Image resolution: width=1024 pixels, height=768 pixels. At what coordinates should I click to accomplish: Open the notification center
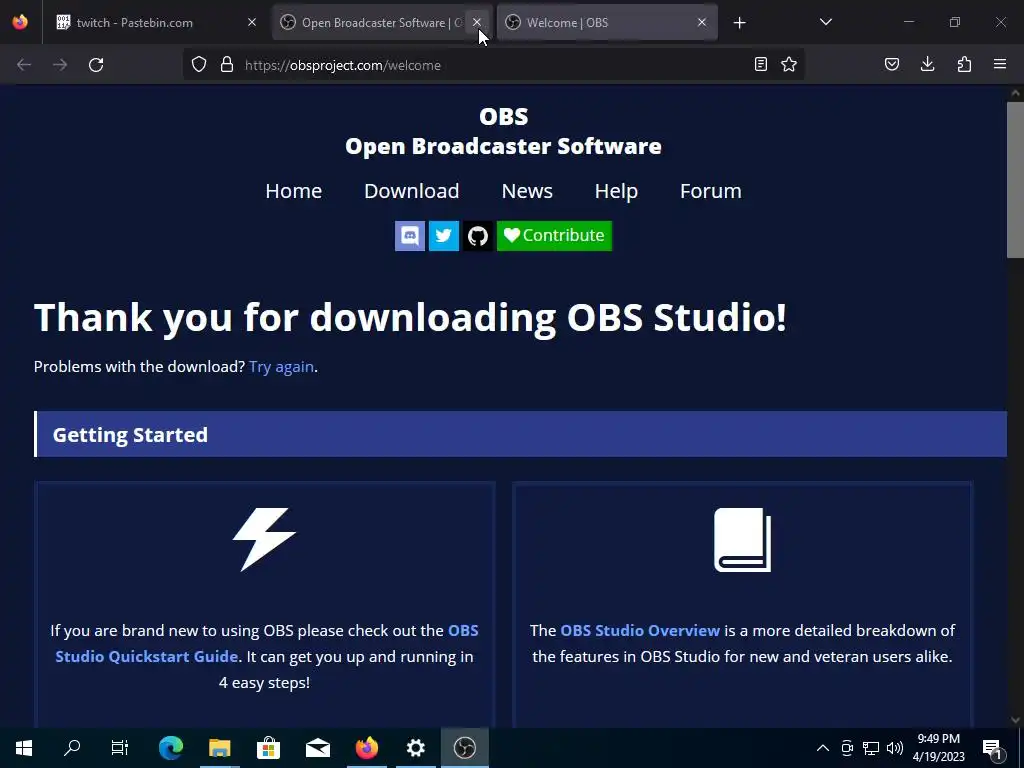(x=993, y=748)
